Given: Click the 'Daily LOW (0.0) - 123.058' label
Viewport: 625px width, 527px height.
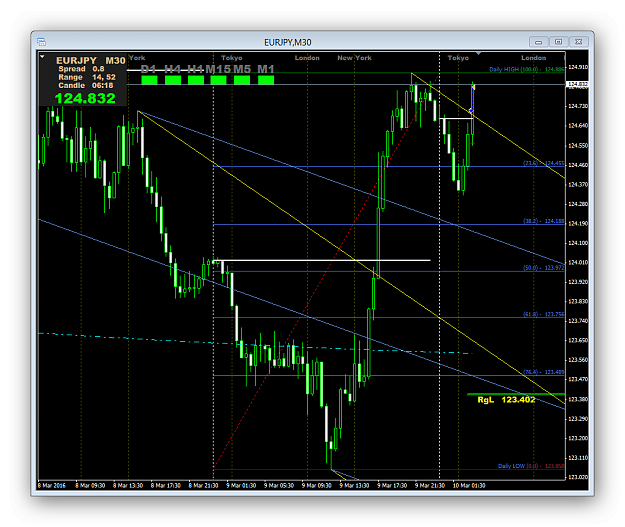Looking at the screenshot, I should tap(531, 466).
